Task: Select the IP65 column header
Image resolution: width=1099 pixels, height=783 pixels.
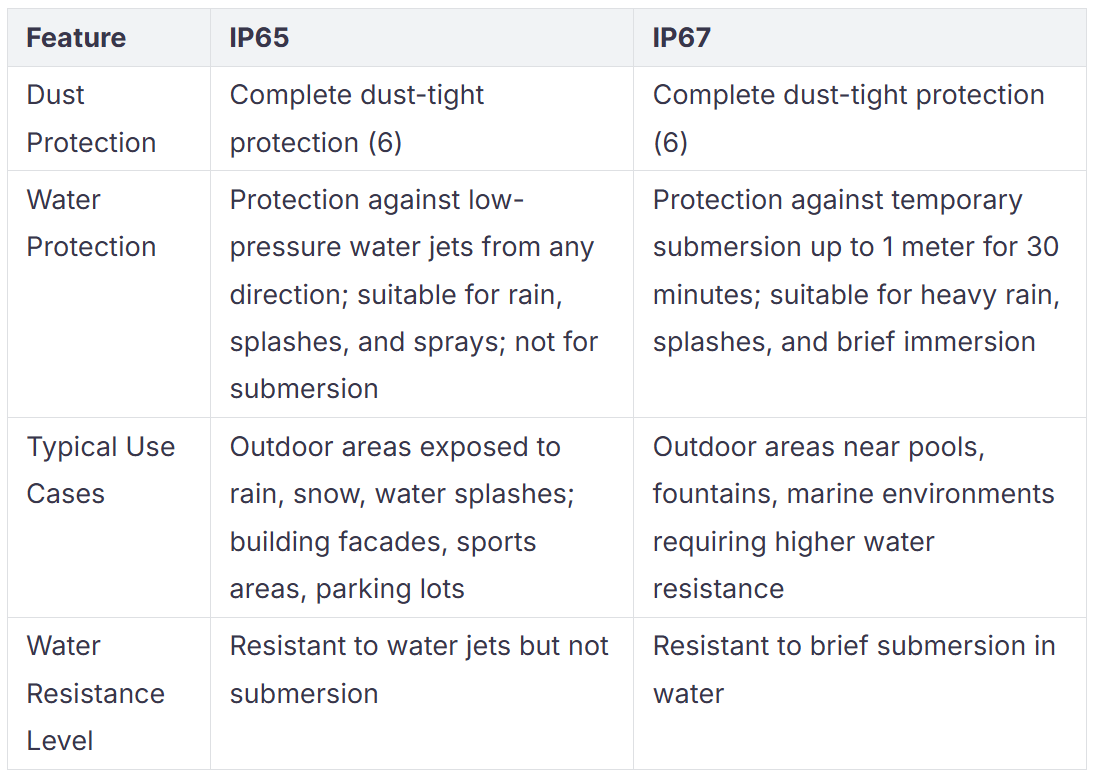Action: point(259,38)
